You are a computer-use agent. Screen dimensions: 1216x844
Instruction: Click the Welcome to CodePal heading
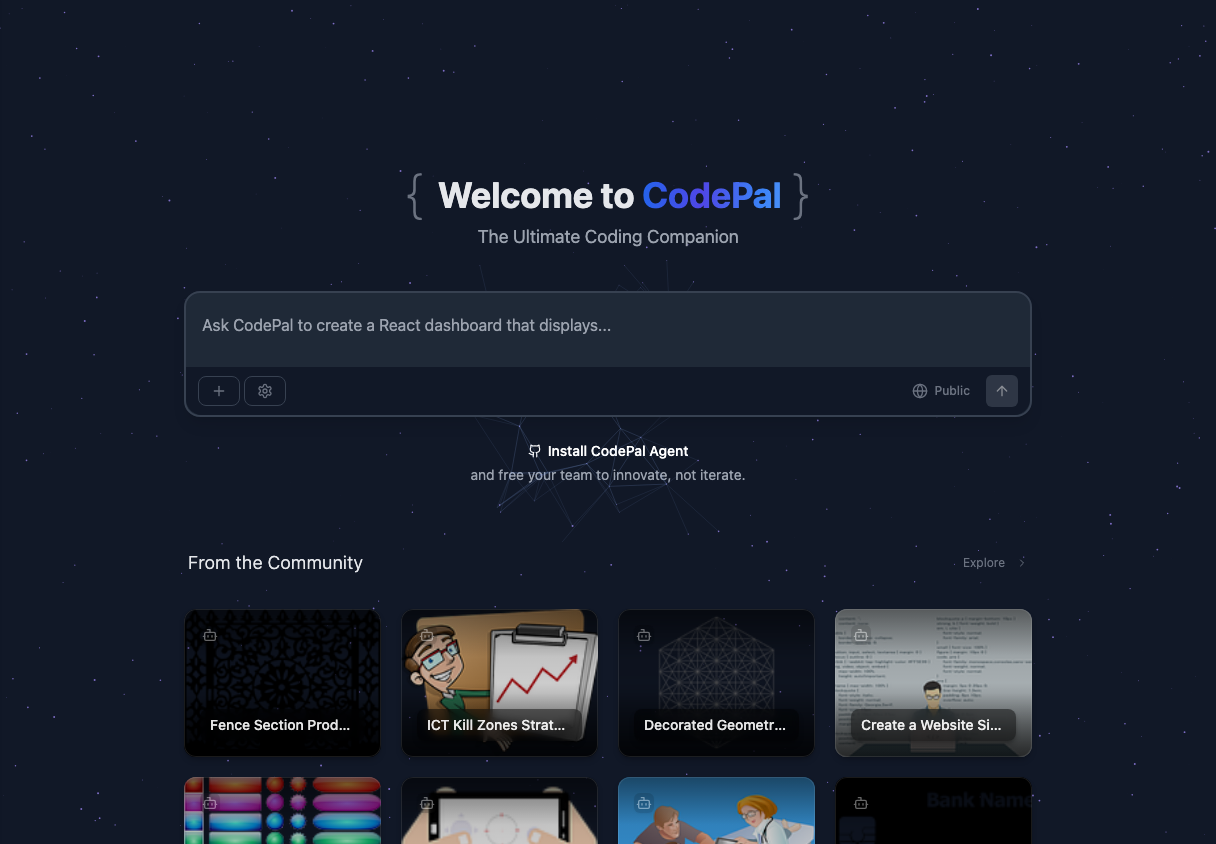[x=608, y=195]
